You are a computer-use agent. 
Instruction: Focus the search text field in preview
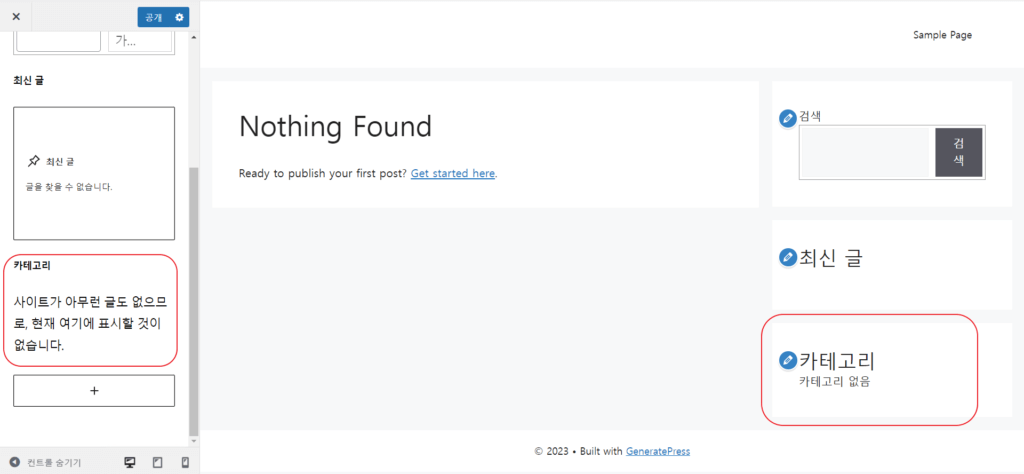coord(867,153)
